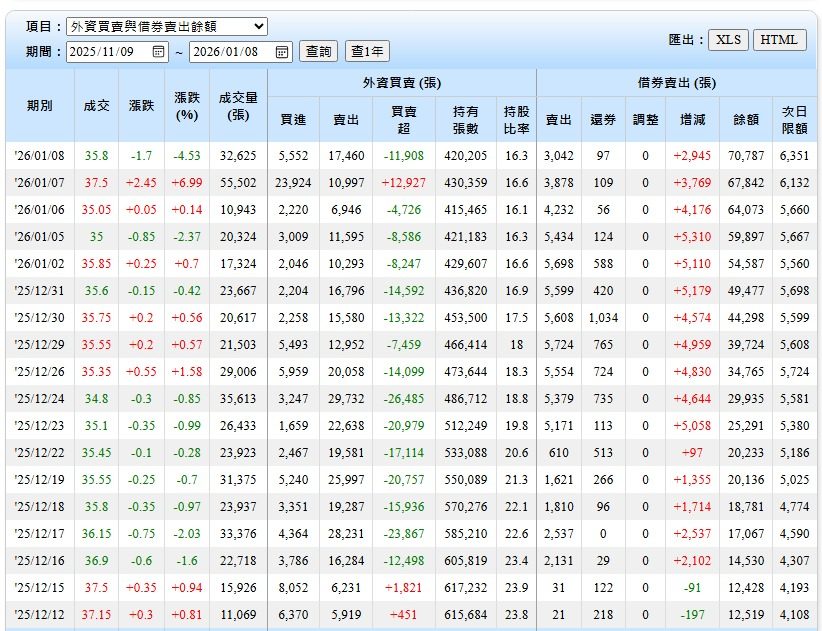
Task: Select the date cell '25/12/31
Action: pos(39,291)
